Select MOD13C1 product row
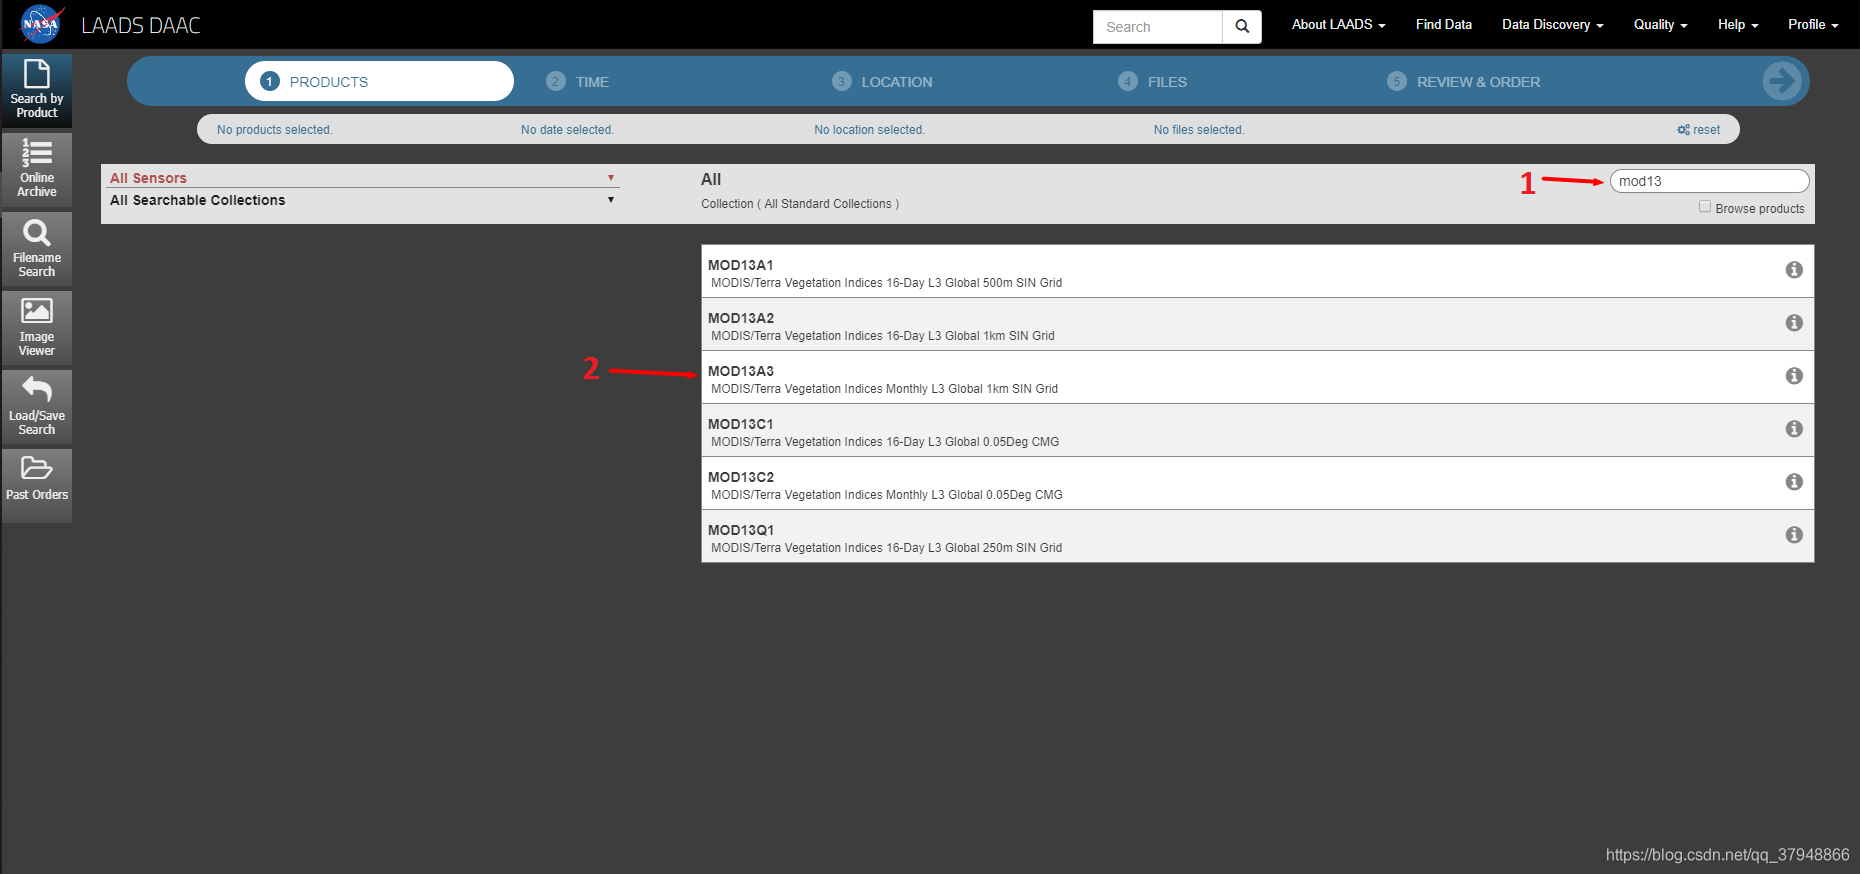This screenshot has width=1860, height=874. click(1258, 430)
